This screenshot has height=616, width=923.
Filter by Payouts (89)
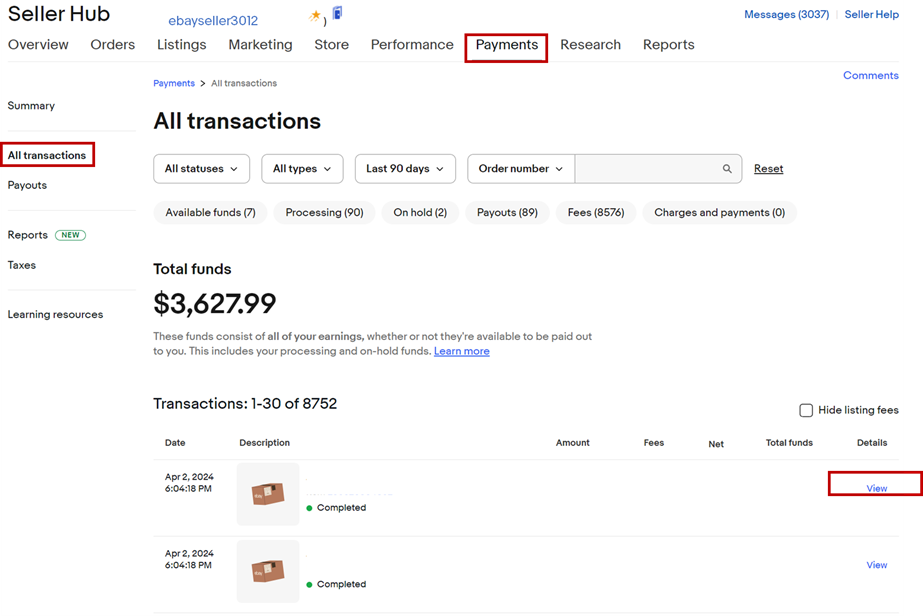(x=507, y=213)
